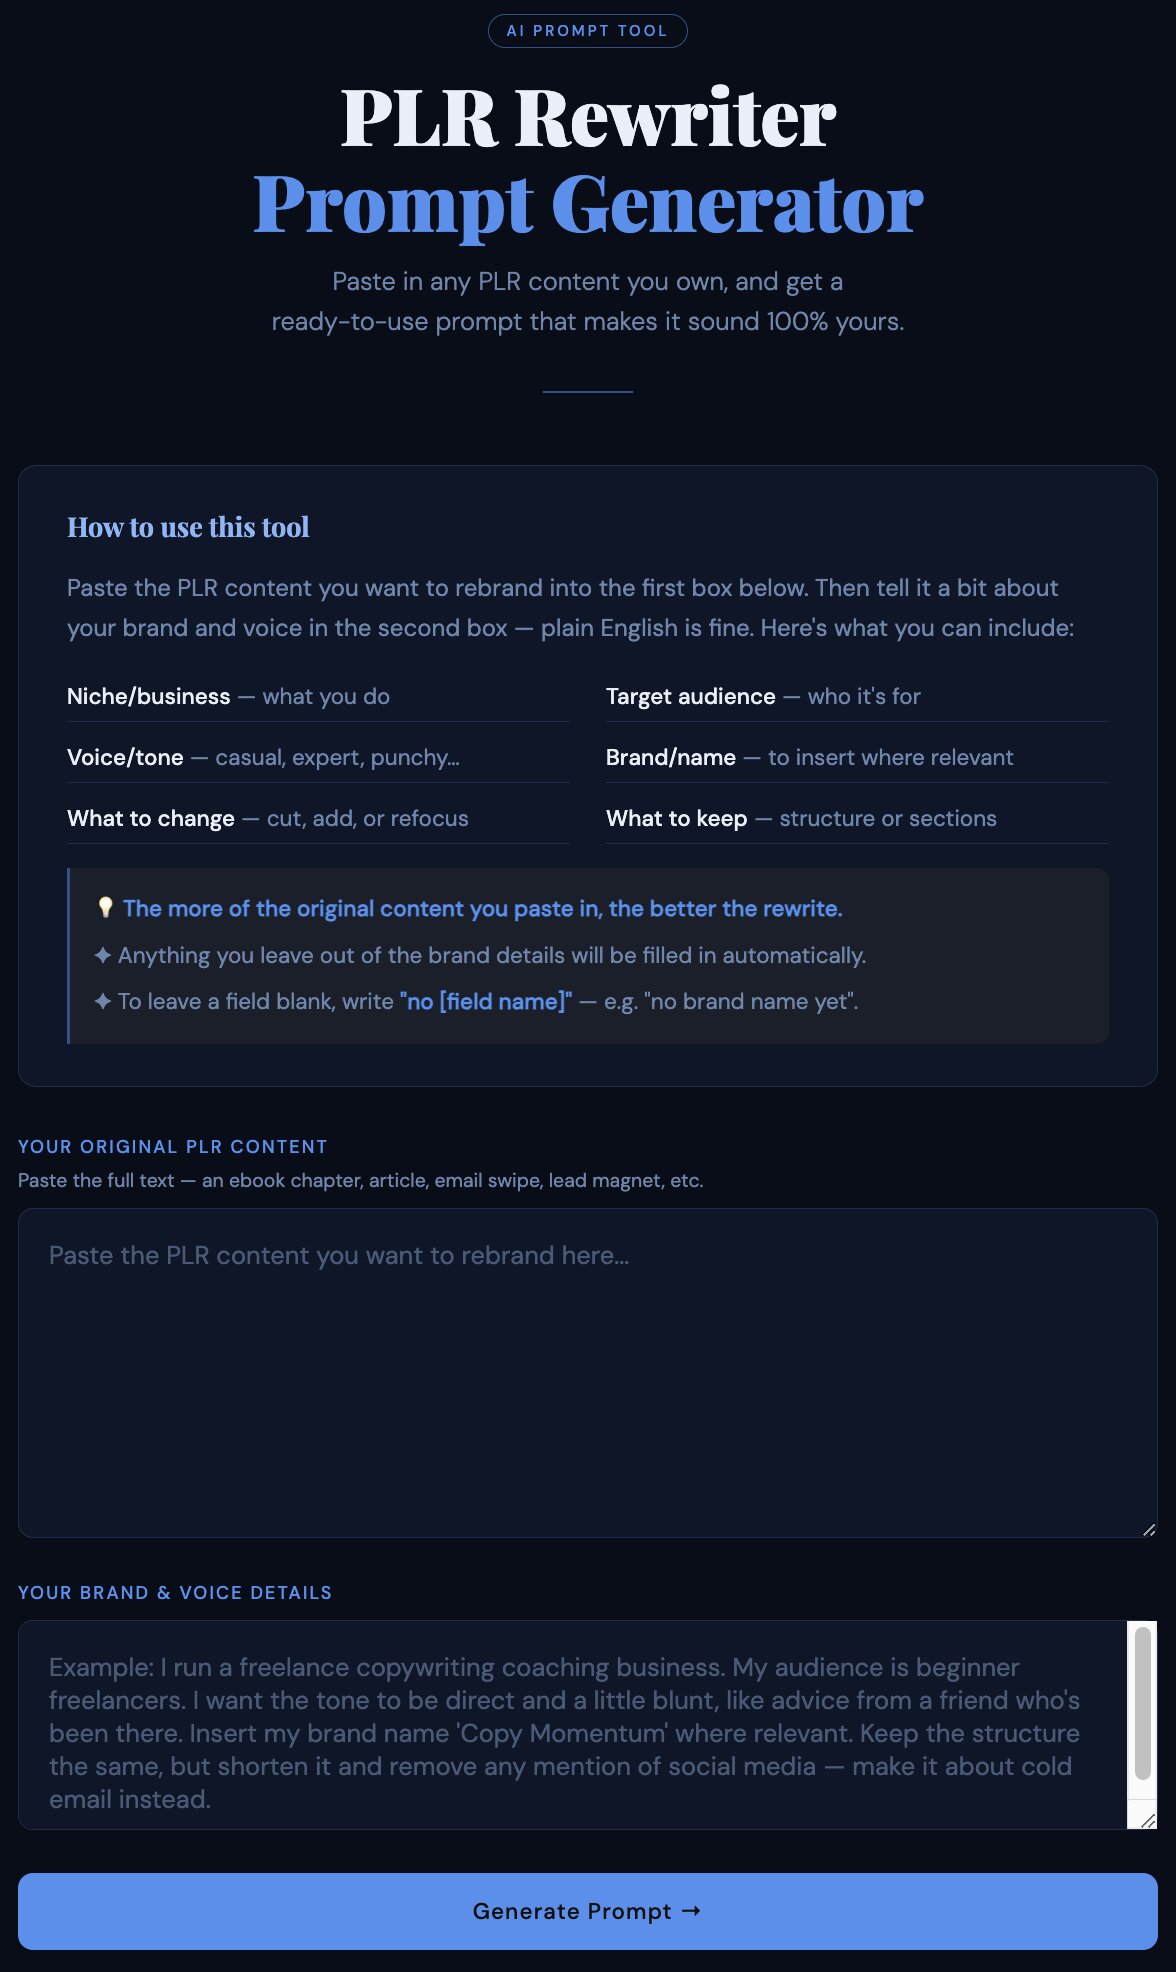Select the Brand/name guide item
Image resolution: width=1176 pixels, height=1972 pixels.
tap(857, 757)
